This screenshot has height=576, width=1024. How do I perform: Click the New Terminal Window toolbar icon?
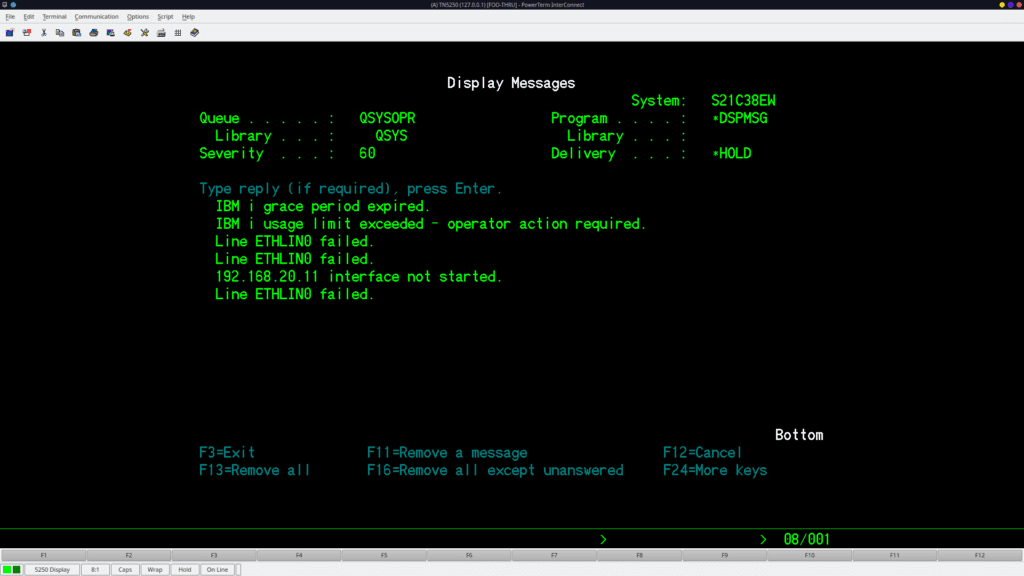point(10,33)
